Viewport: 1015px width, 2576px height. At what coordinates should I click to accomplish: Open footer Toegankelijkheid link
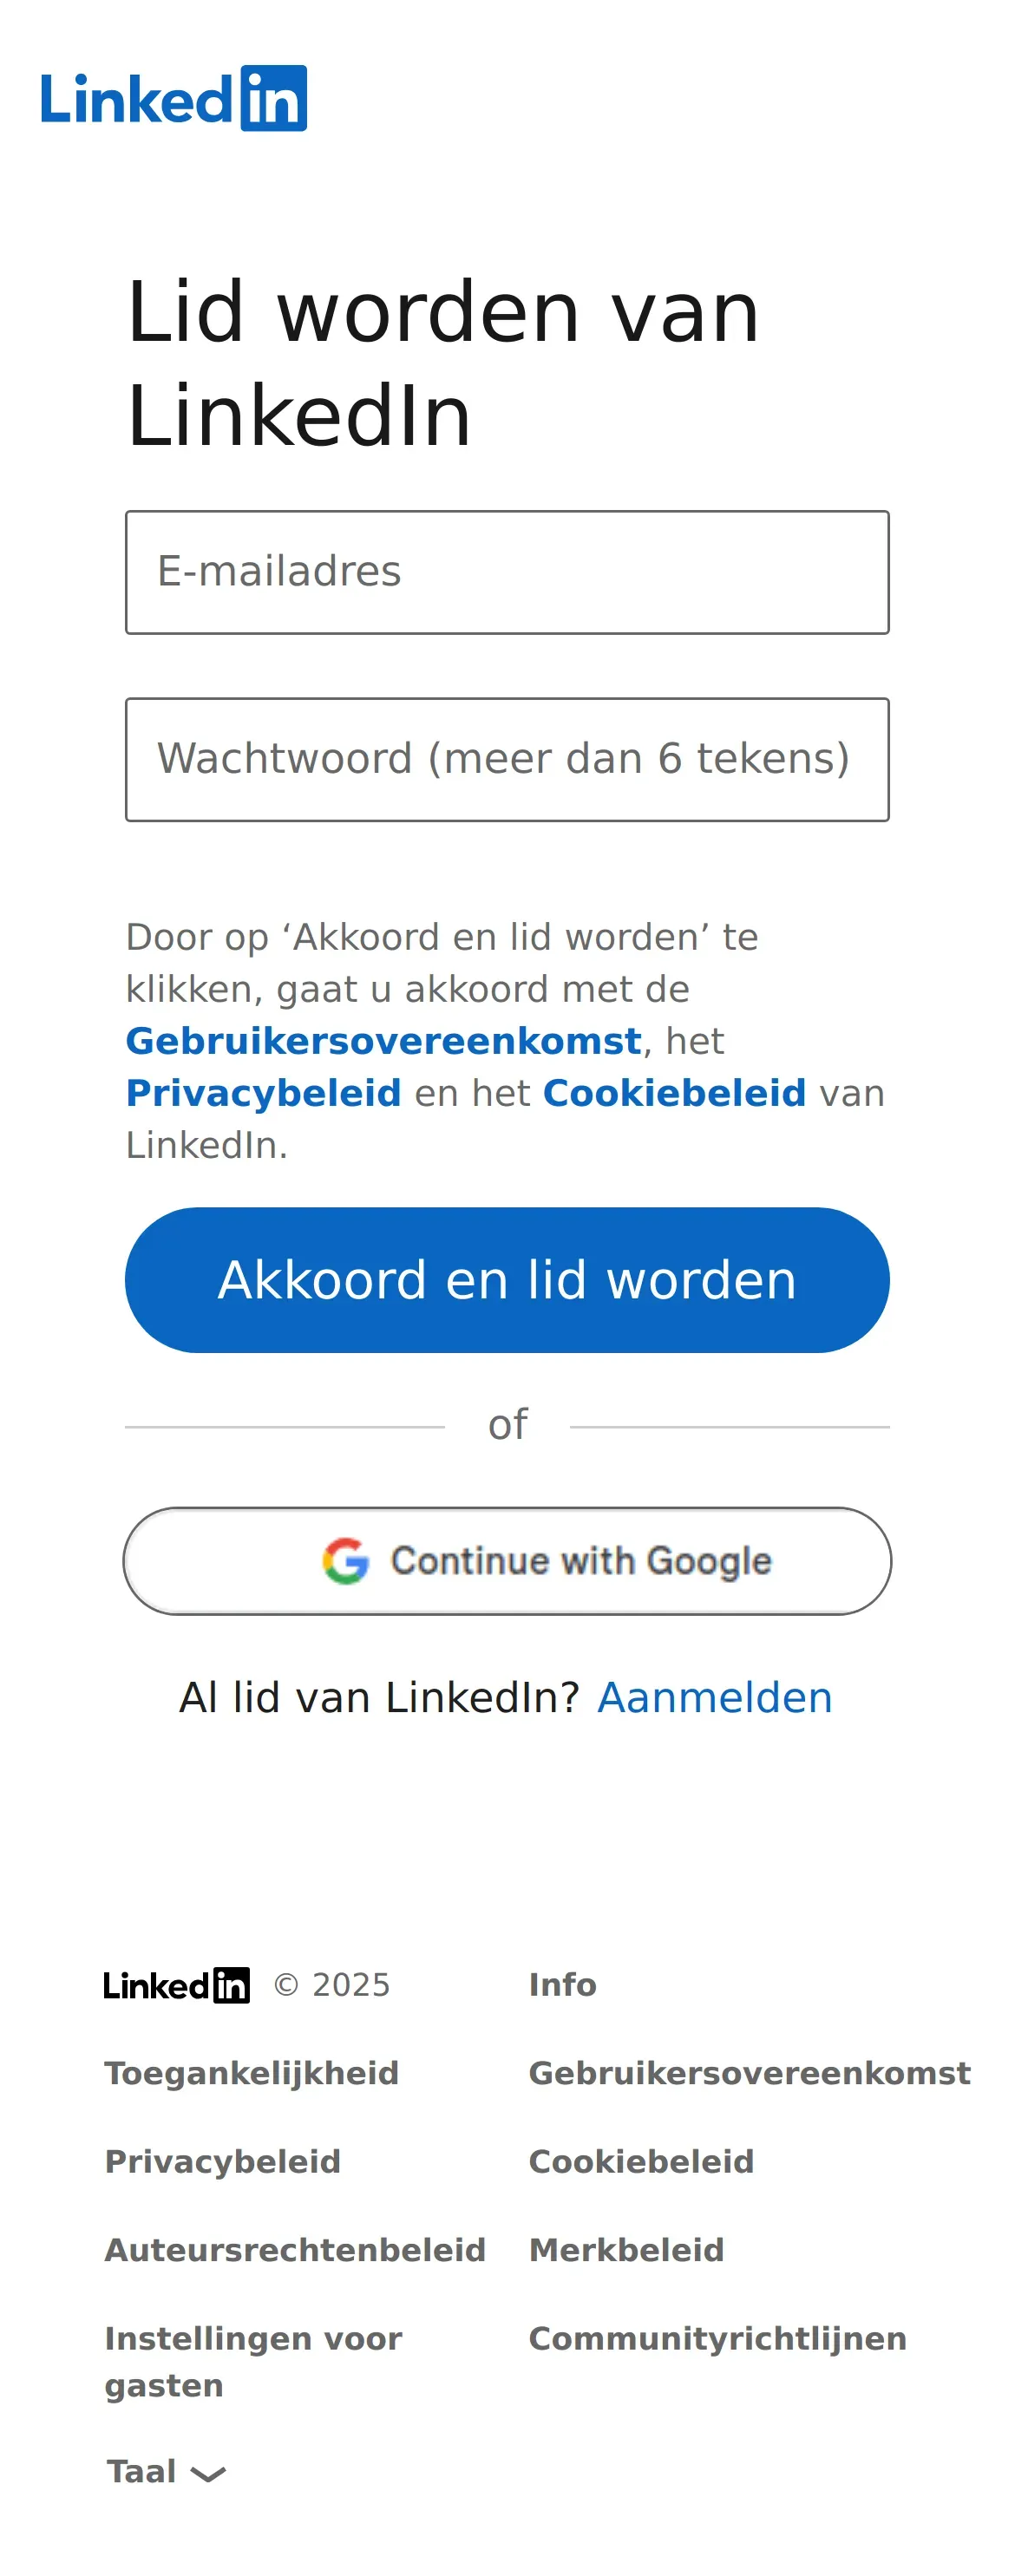tap(252, 2073)
